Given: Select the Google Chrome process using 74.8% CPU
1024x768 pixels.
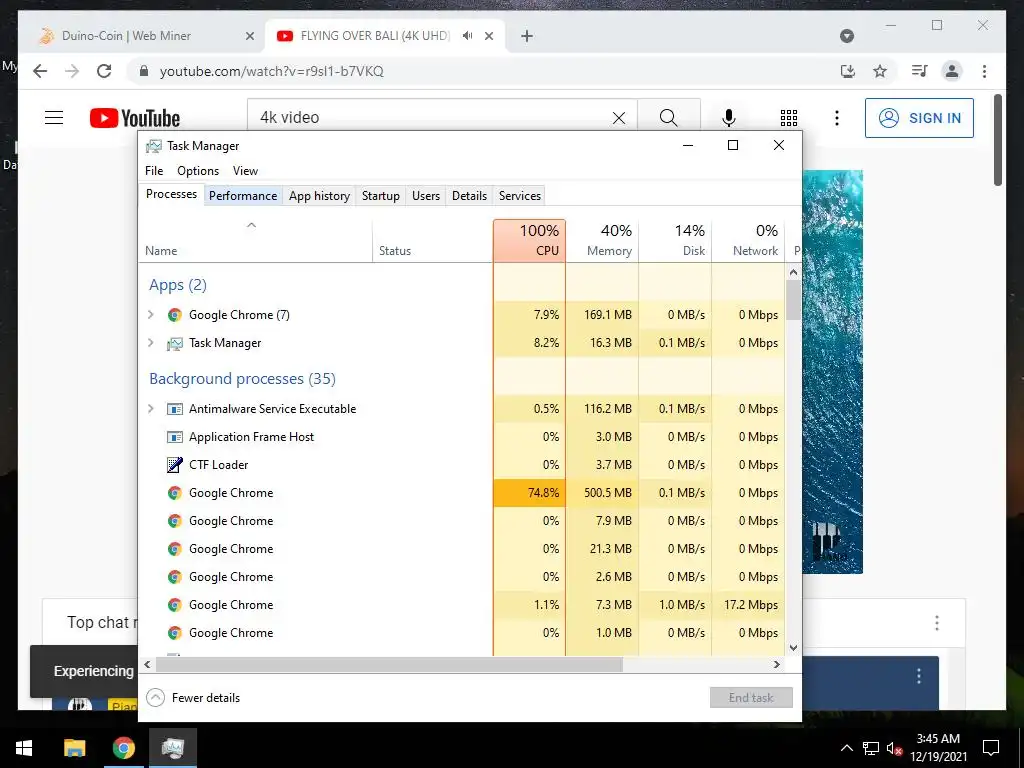Looking at the screenshot, I should [x=462, y=493].
